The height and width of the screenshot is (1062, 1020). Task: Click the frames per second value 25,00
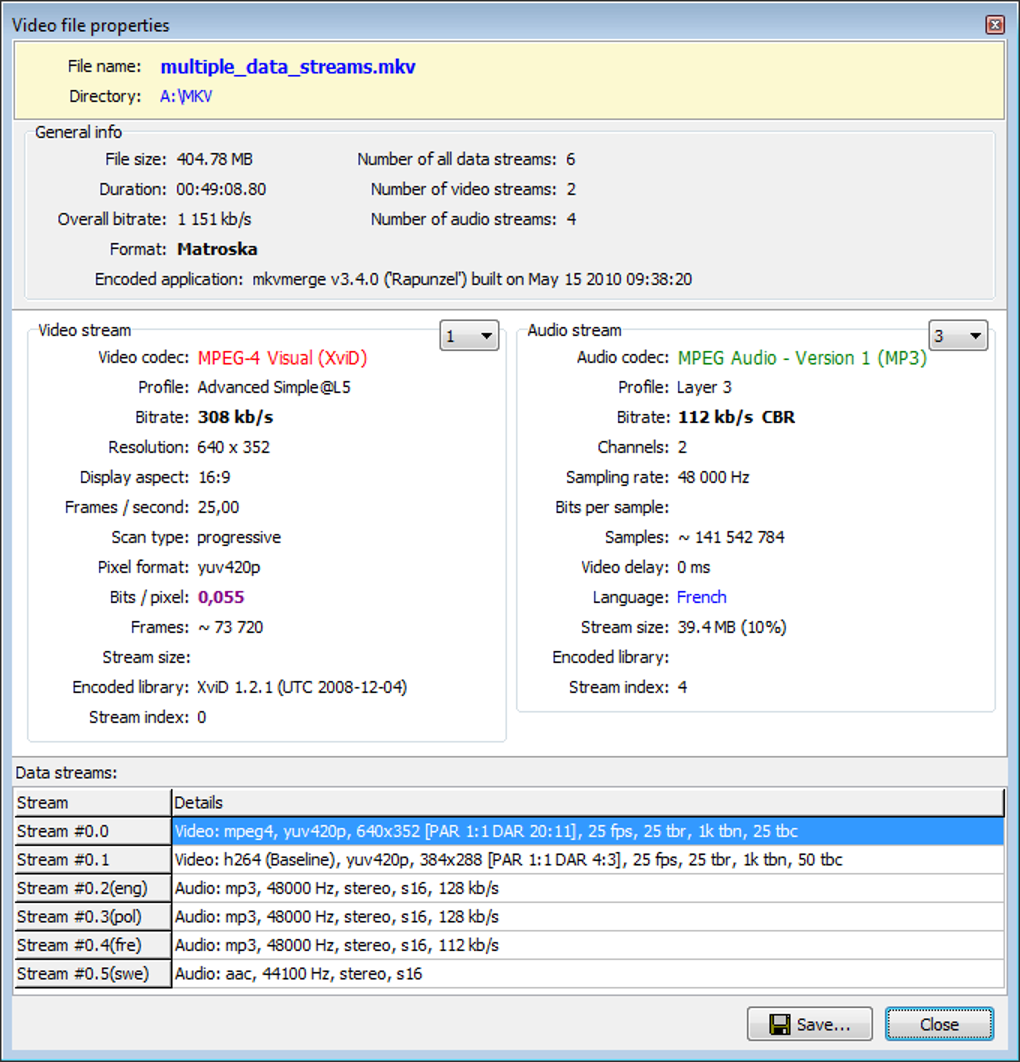point(218,507)
